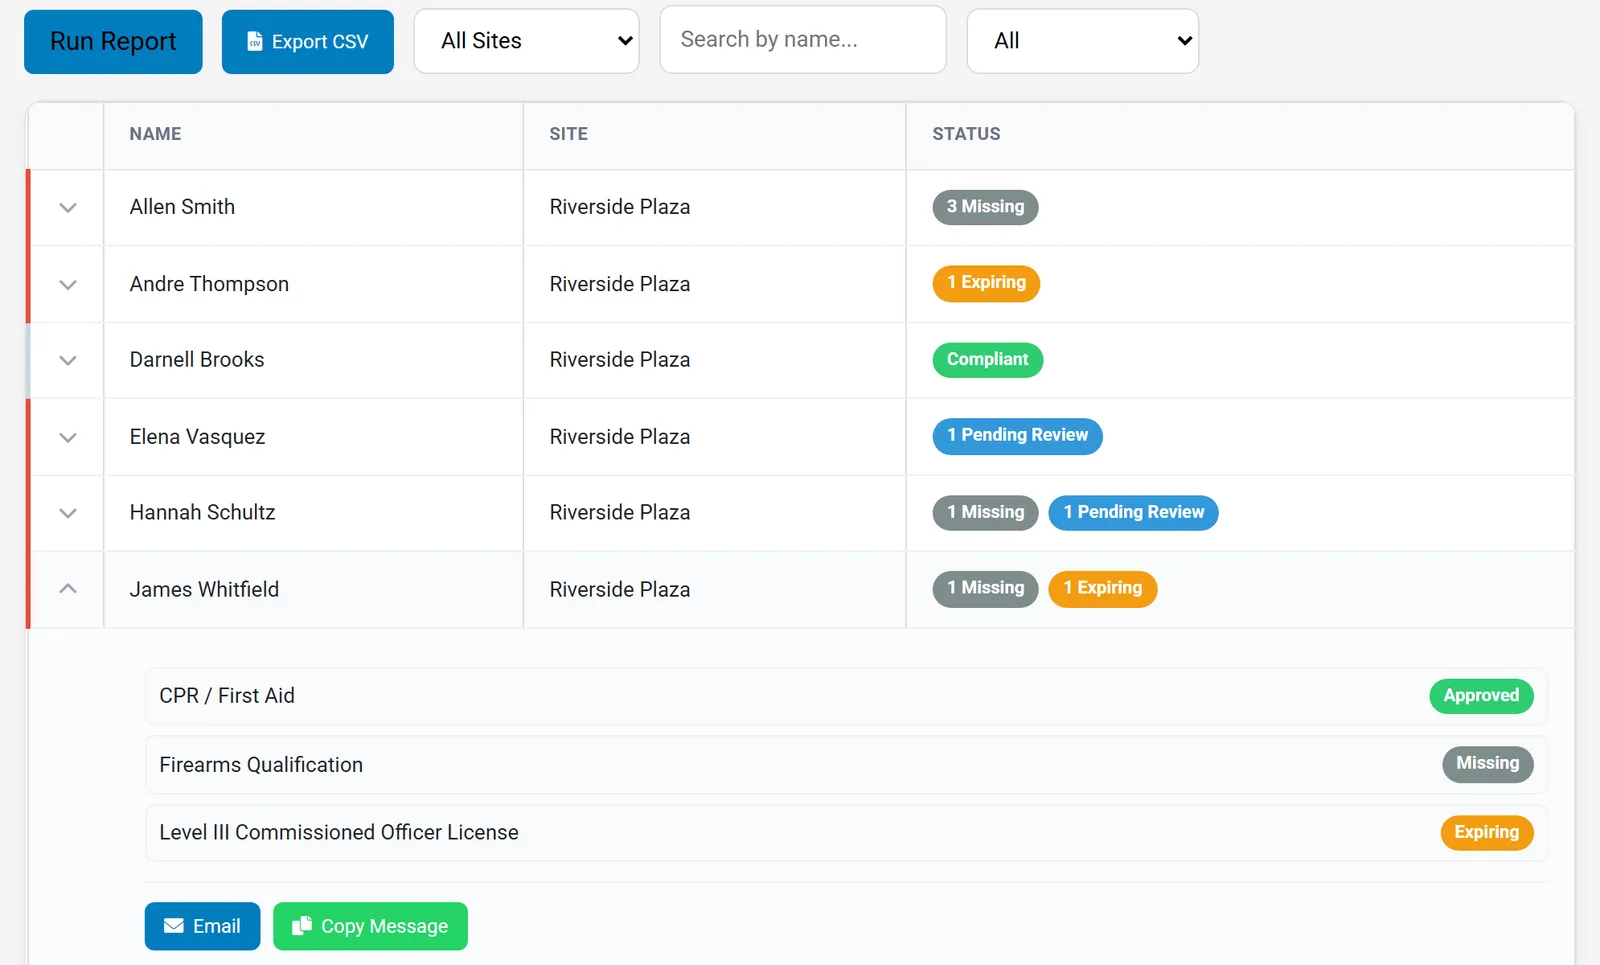Open the All status filter dropdown
This screenshot has width=1600, height=965.
pos(1083,41)
